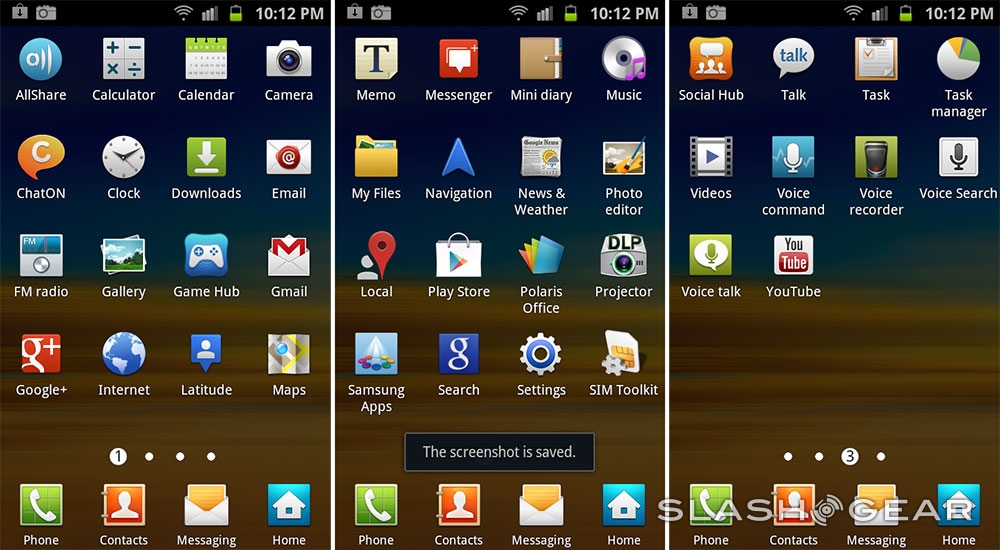Launch Navigation app
The height and width of the screenshot is (550, 1000).
(x=459, y=157)
